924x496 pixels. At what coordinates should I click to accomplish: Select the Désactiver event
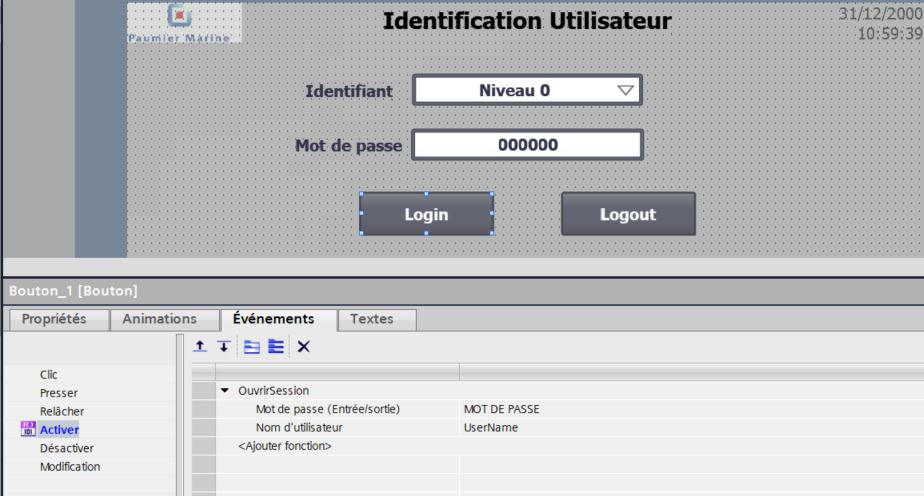tap(66, 448)
